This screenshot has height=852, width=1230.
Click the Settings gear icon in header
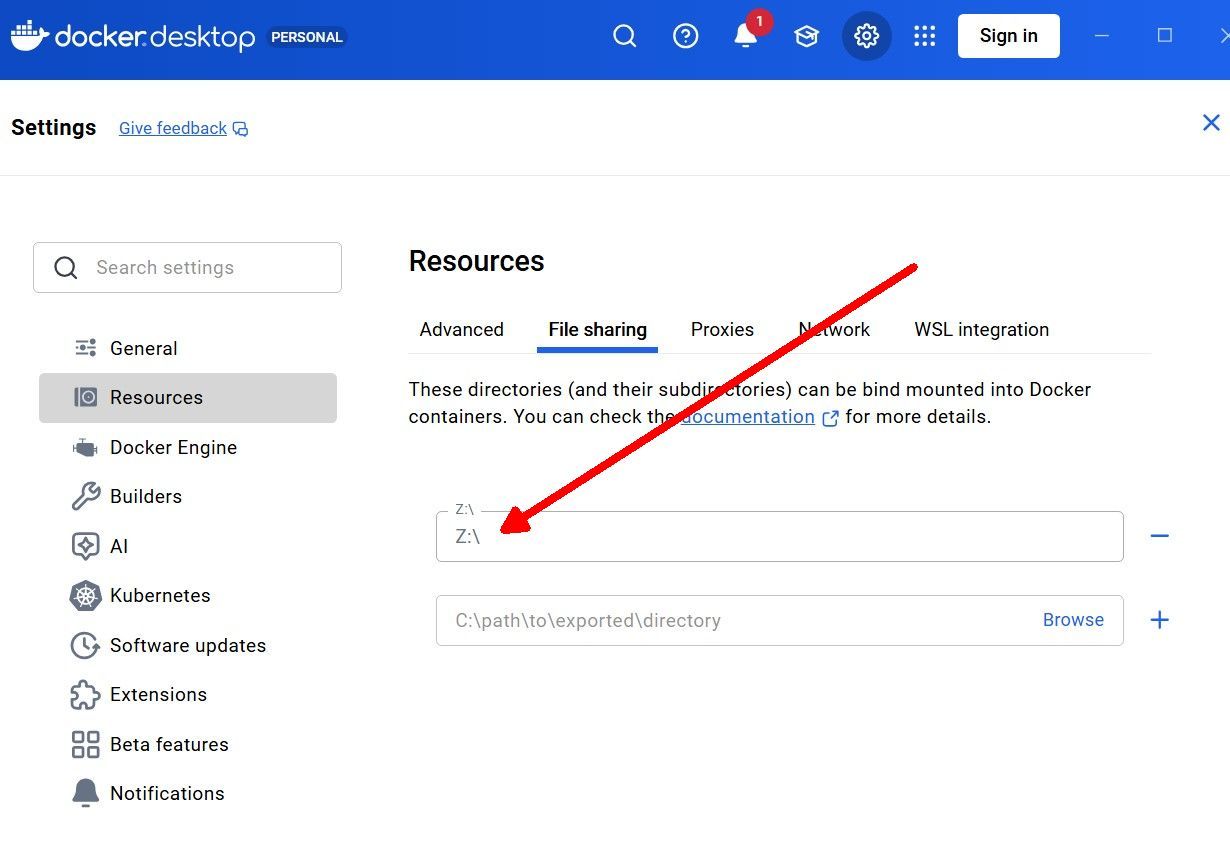tap(866, 36)
